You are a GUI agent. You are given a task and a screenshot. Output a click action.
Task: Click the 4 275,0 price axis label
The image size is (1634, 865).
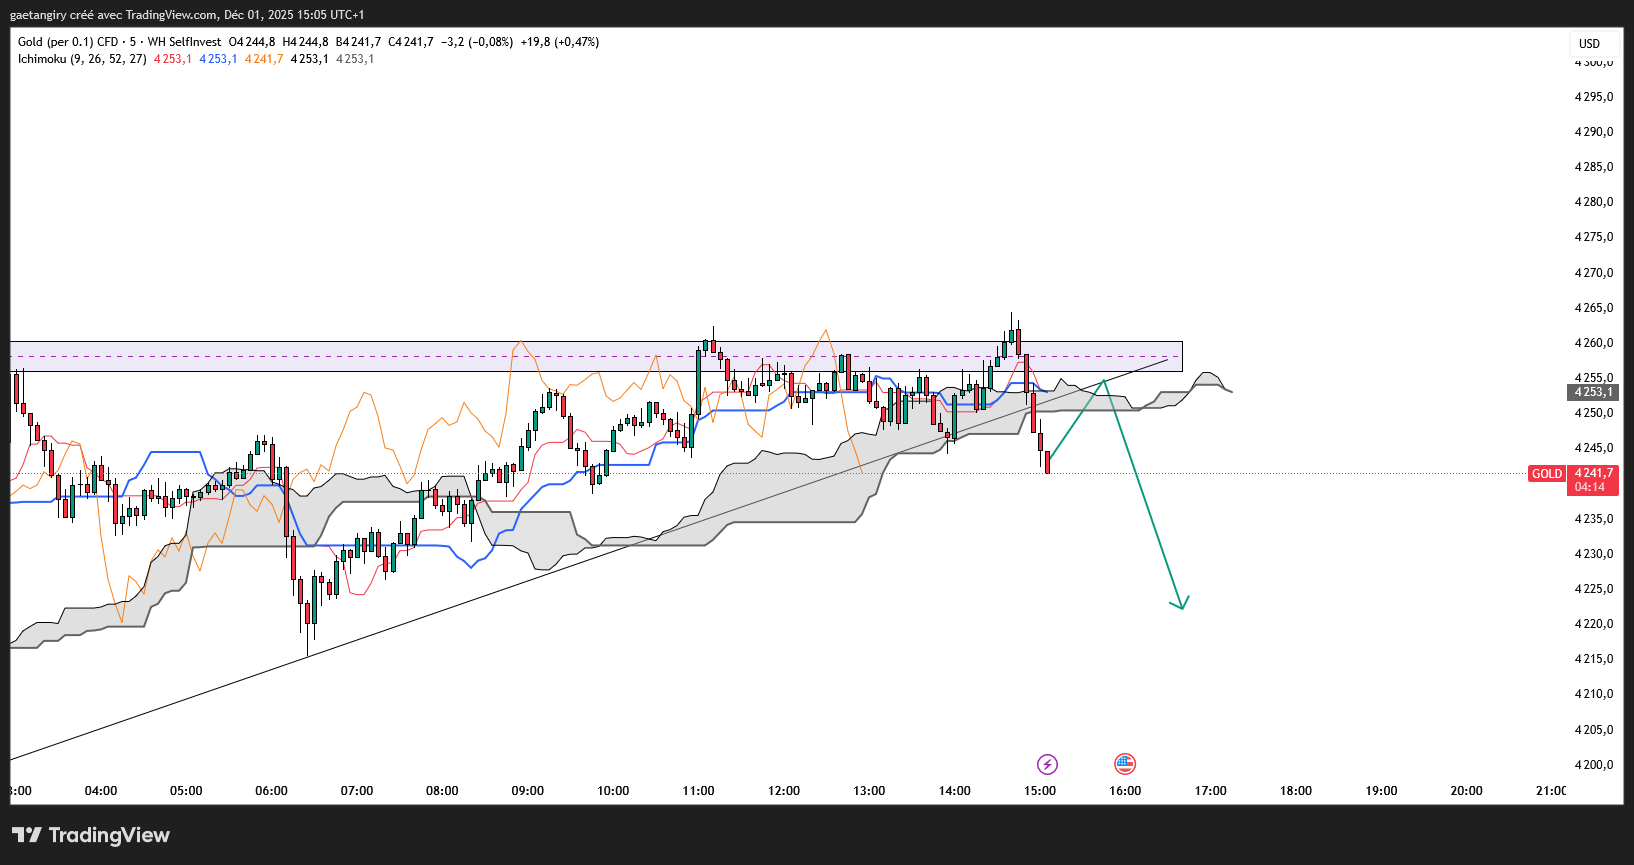1594,237
